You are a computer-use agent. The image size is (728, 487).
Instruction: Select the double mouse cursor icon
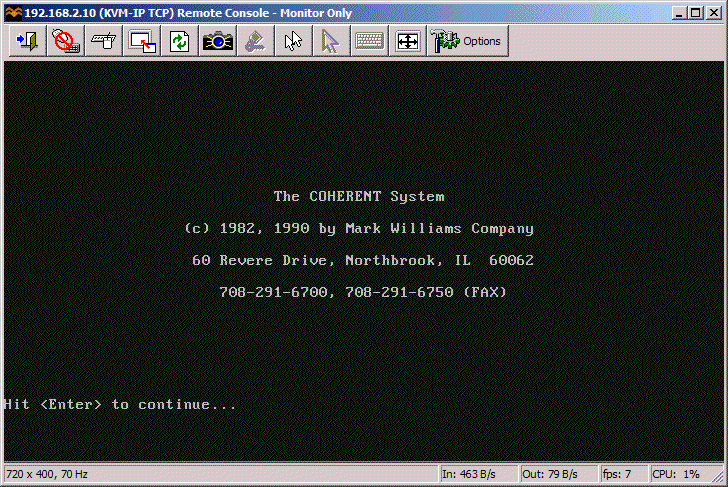(x=294, y=41)
